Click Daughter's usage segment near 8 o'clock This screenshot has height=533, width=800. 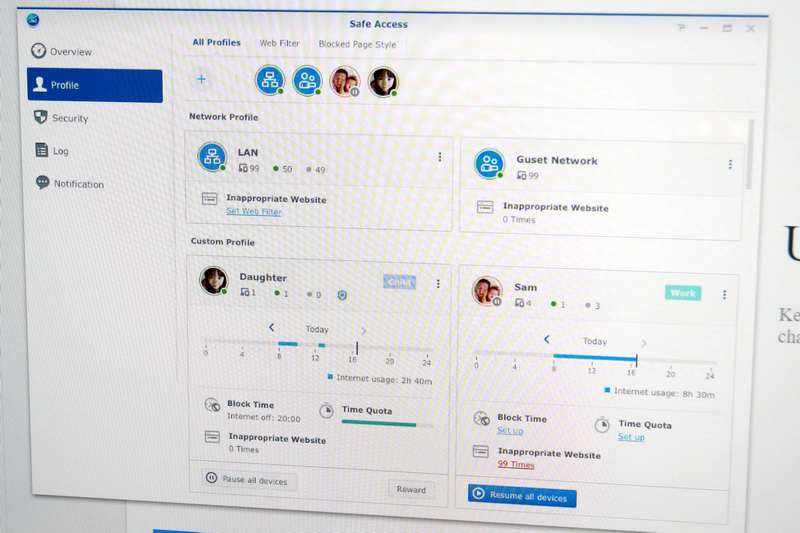[288, 344]
